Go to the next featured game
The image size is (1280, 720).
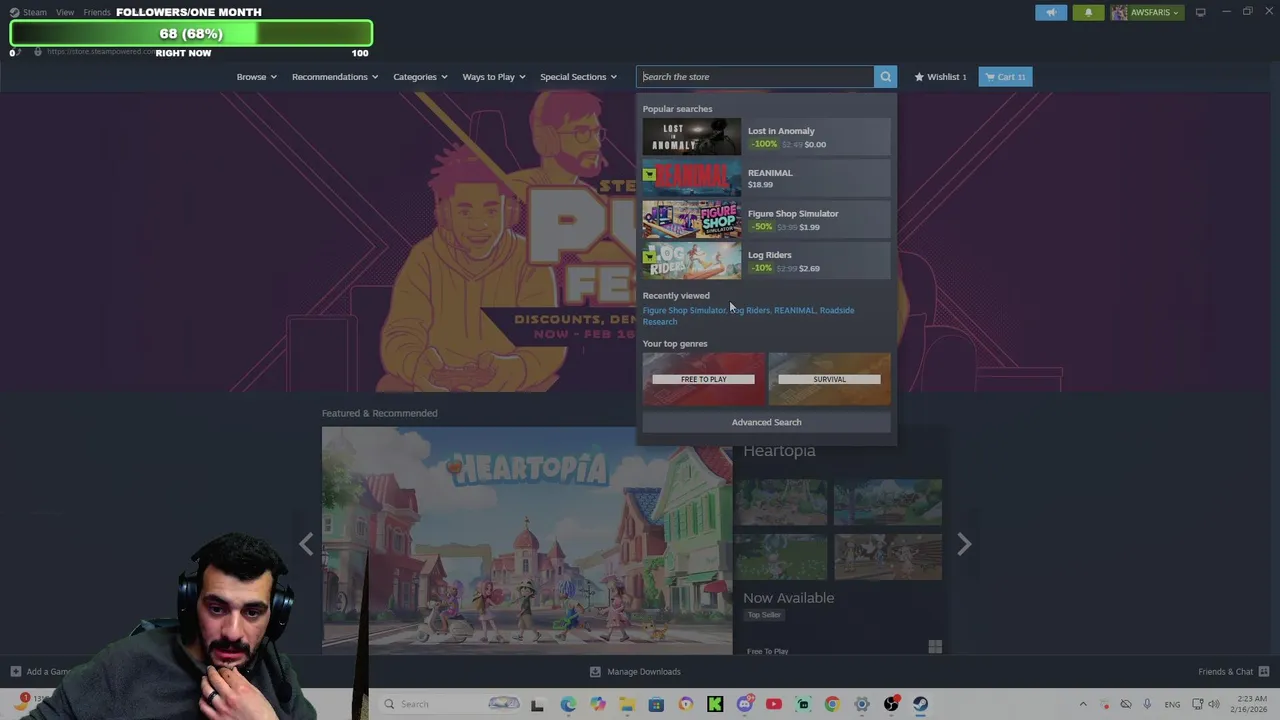click(x=963, y=544)
